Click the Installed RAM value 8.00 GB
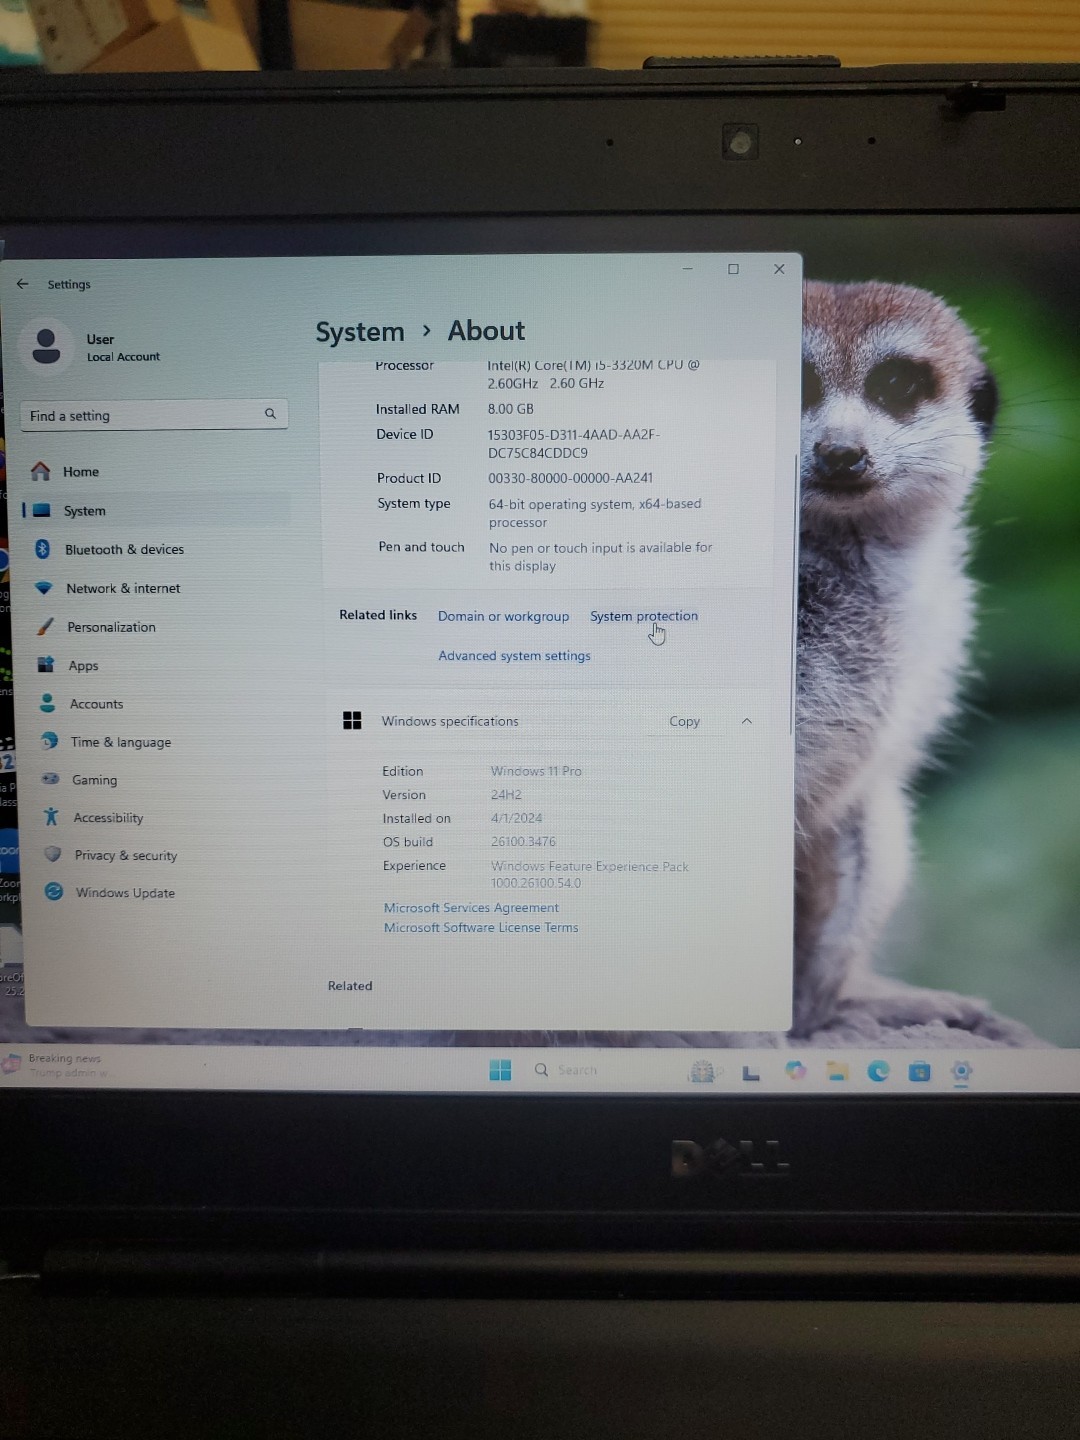This screenshot has width=1080, height=1440. coord(511,409)
